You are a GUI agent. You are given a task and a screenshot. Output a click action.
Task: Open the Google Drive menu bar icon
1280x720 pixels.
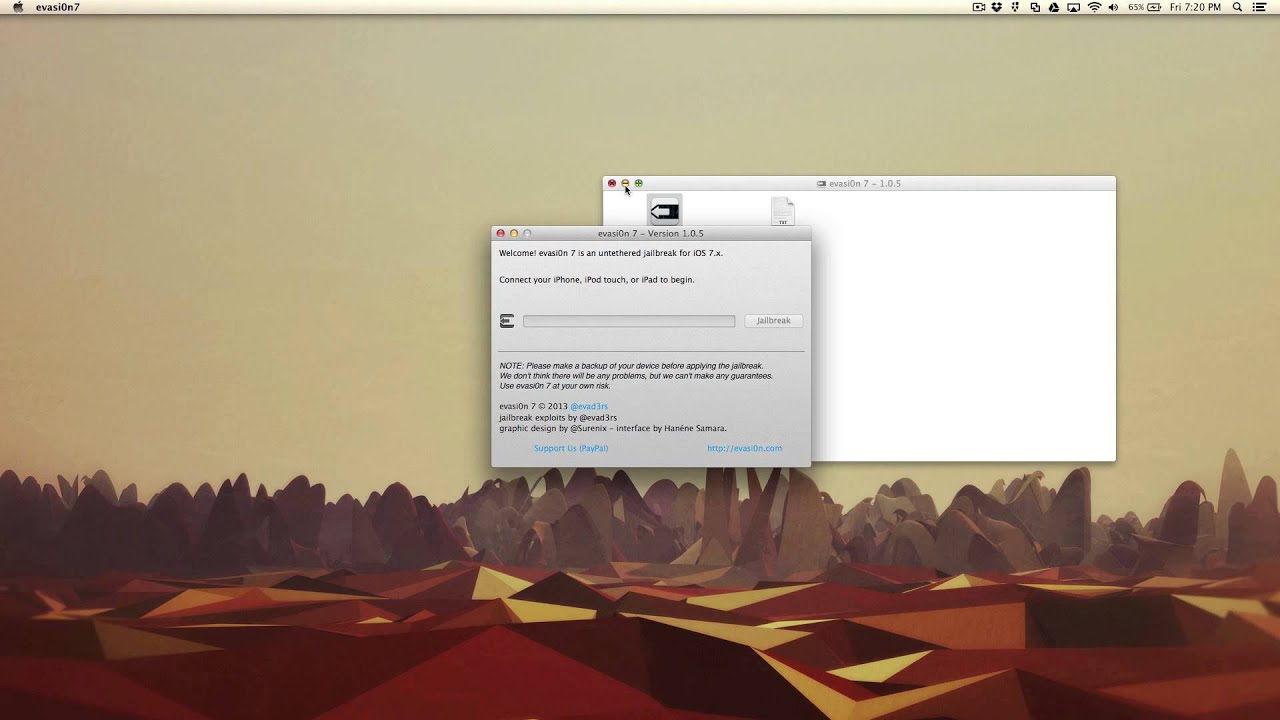1054,7
